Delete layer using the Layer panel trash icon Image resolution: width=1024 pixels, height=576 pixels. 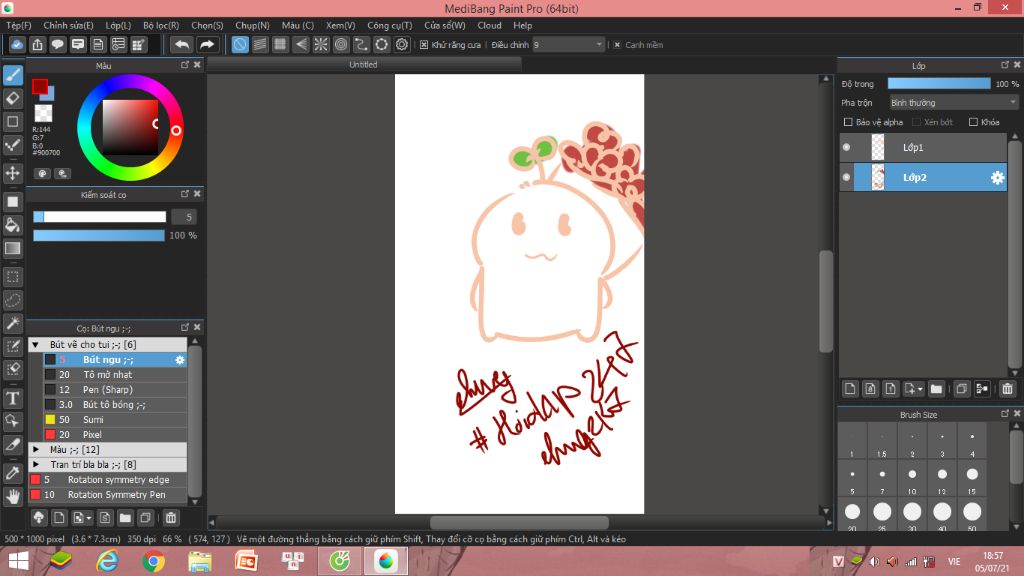(1007, 389)
